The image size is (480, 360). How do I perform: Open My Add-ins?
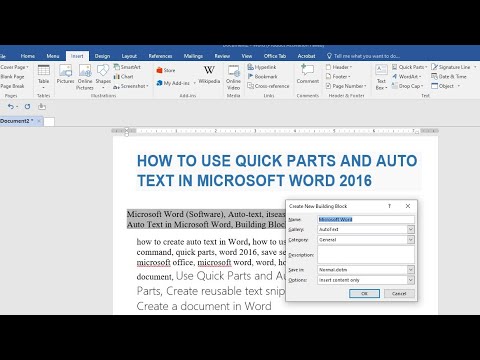coord(176,83)
